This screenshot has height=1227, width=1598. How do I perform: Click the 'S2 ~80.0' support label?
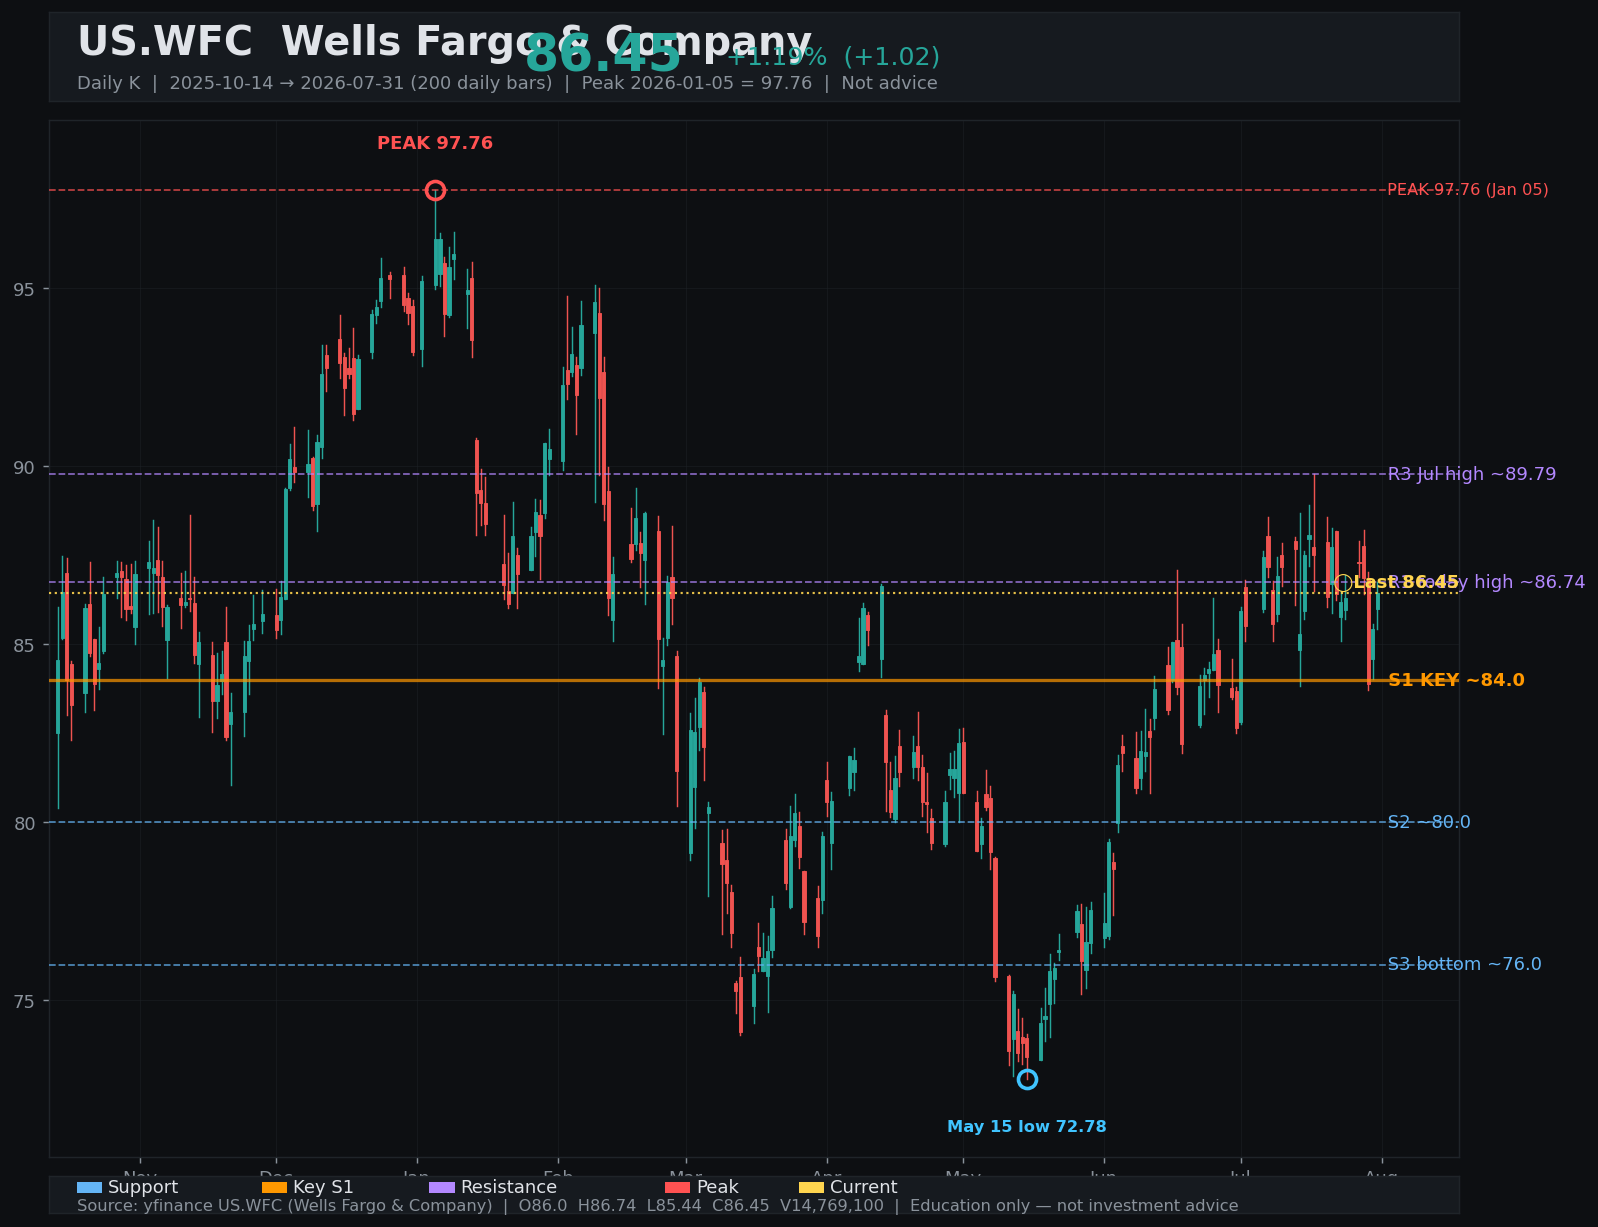tap(1429, 822)
